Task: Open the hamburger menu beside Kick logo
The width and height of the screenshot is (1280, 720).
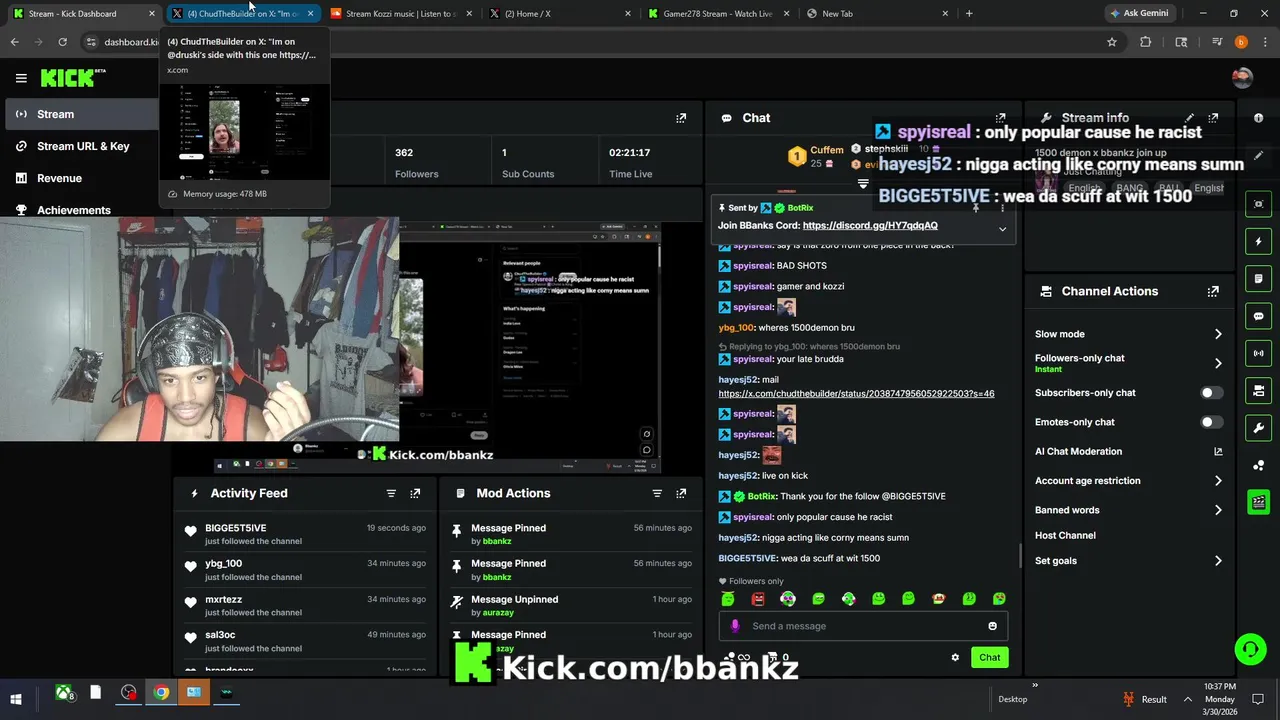Action: click(21, 78)
